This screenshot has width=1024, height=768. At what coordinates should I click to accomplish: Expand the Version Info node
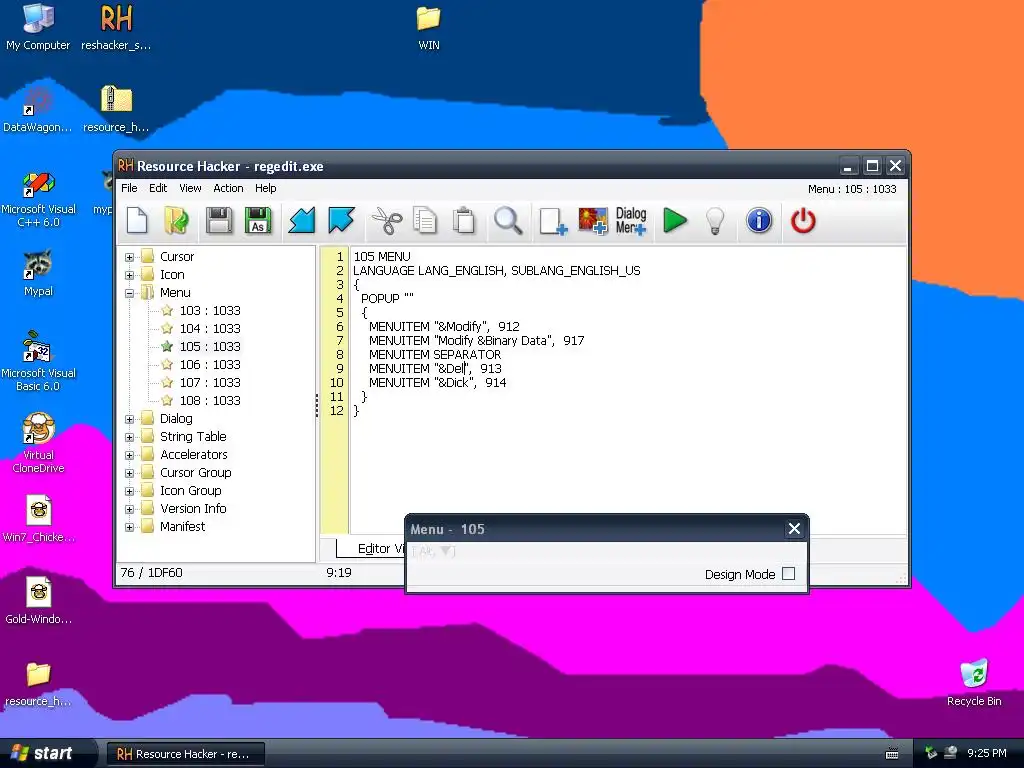tap(129, 509)
